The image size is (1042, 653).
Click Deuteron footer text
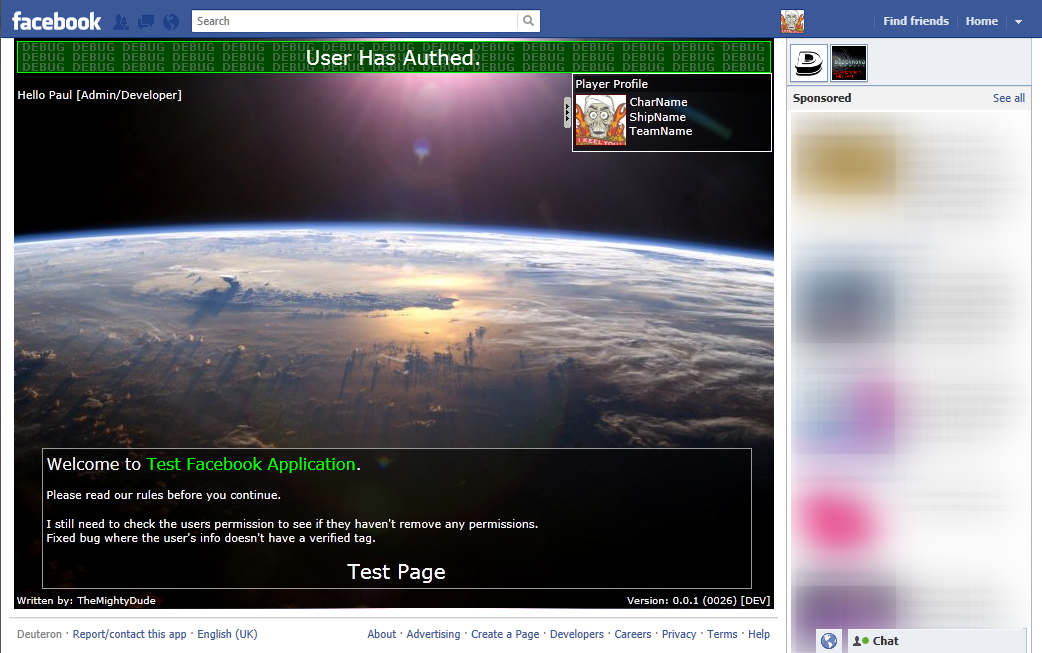(x=39, y=634)
